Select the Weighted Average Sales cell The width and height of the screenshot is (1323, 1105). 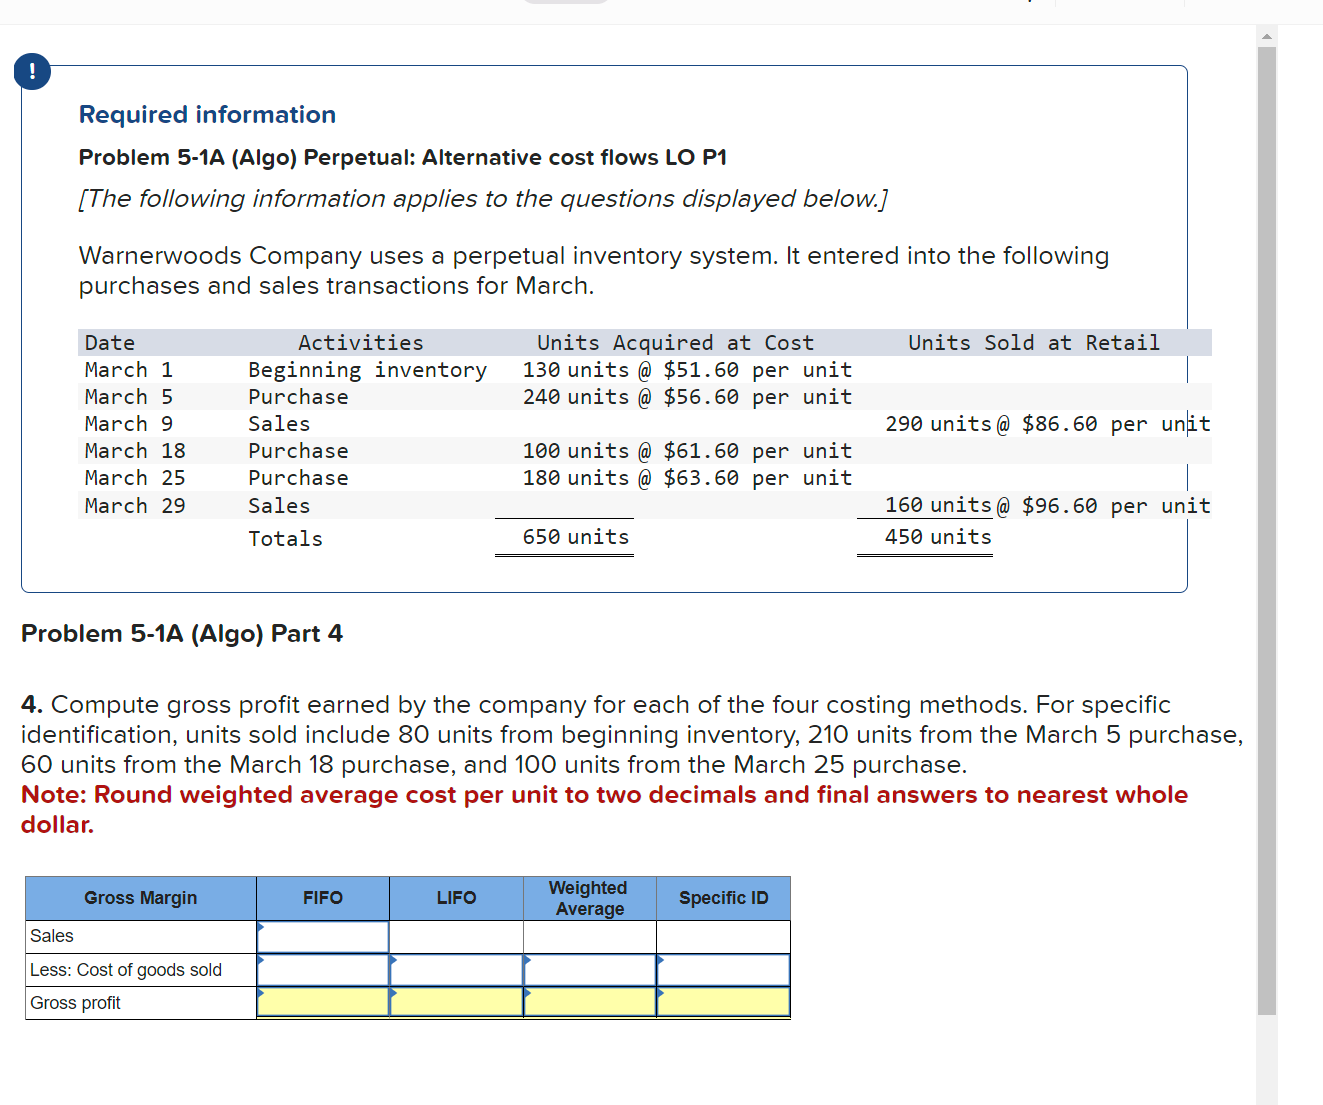click(x=589, y=936)
